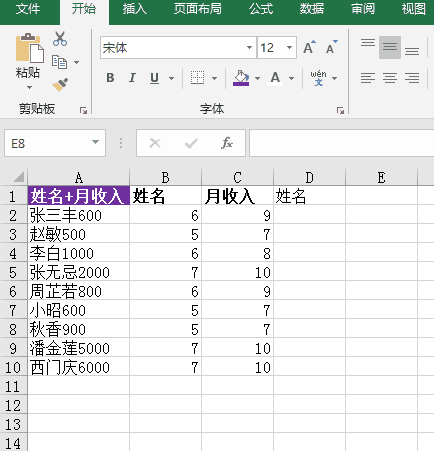The image size is (434, 451).
Task: Center text horizontally
Action: (x=390, y=78)
